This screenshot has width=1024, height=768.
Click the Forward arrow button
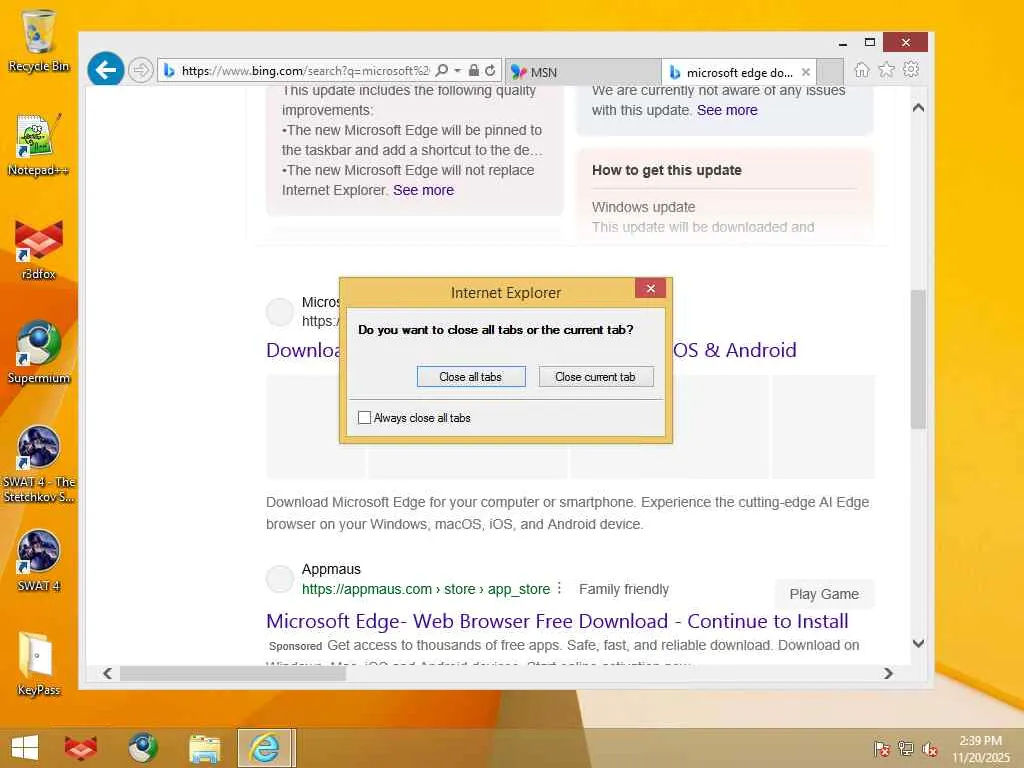(140, 70)
